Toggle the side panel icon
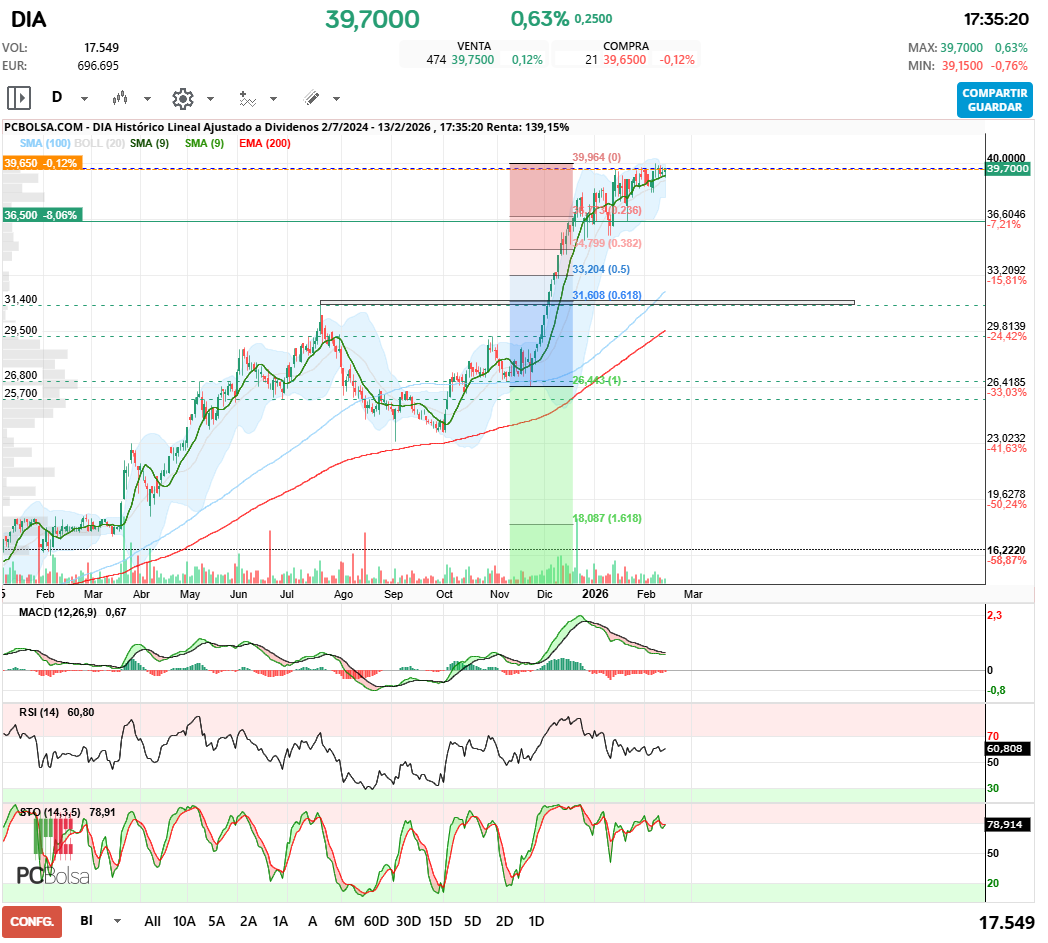The image size is (1048, 943). click(x=19, y=98)
